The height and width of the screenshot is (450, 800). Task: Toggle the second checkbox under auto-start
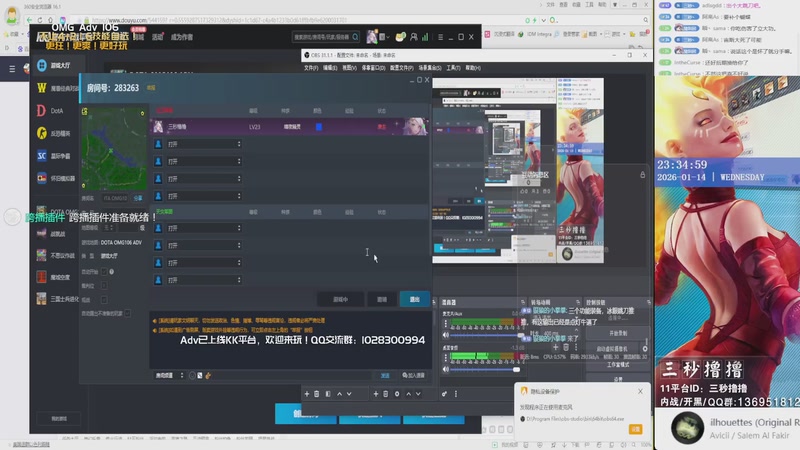click(104, 286)
